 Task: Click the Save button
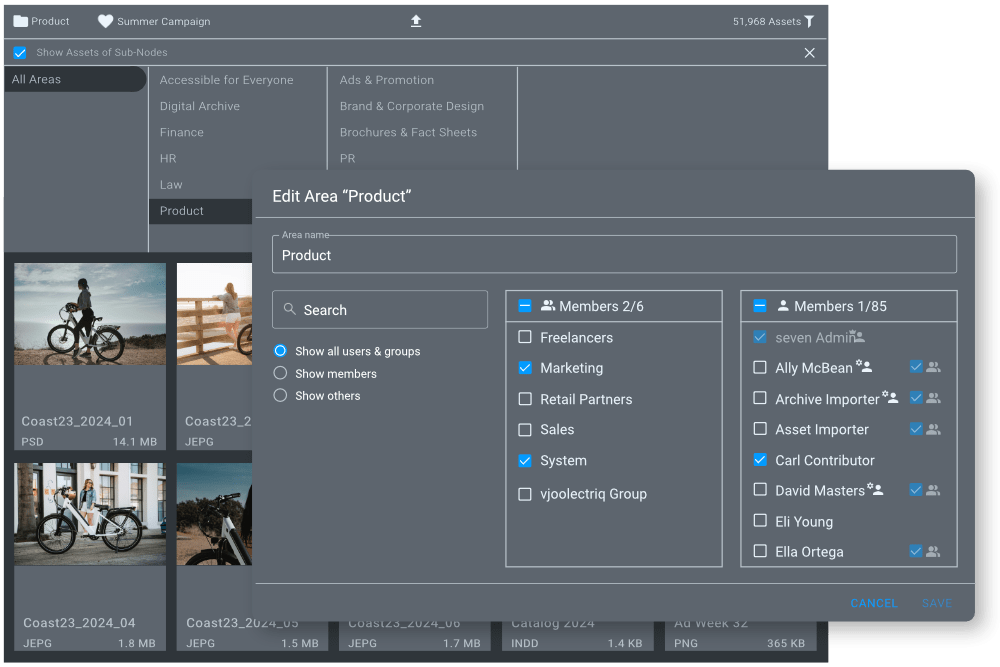(x=936, y=603)
